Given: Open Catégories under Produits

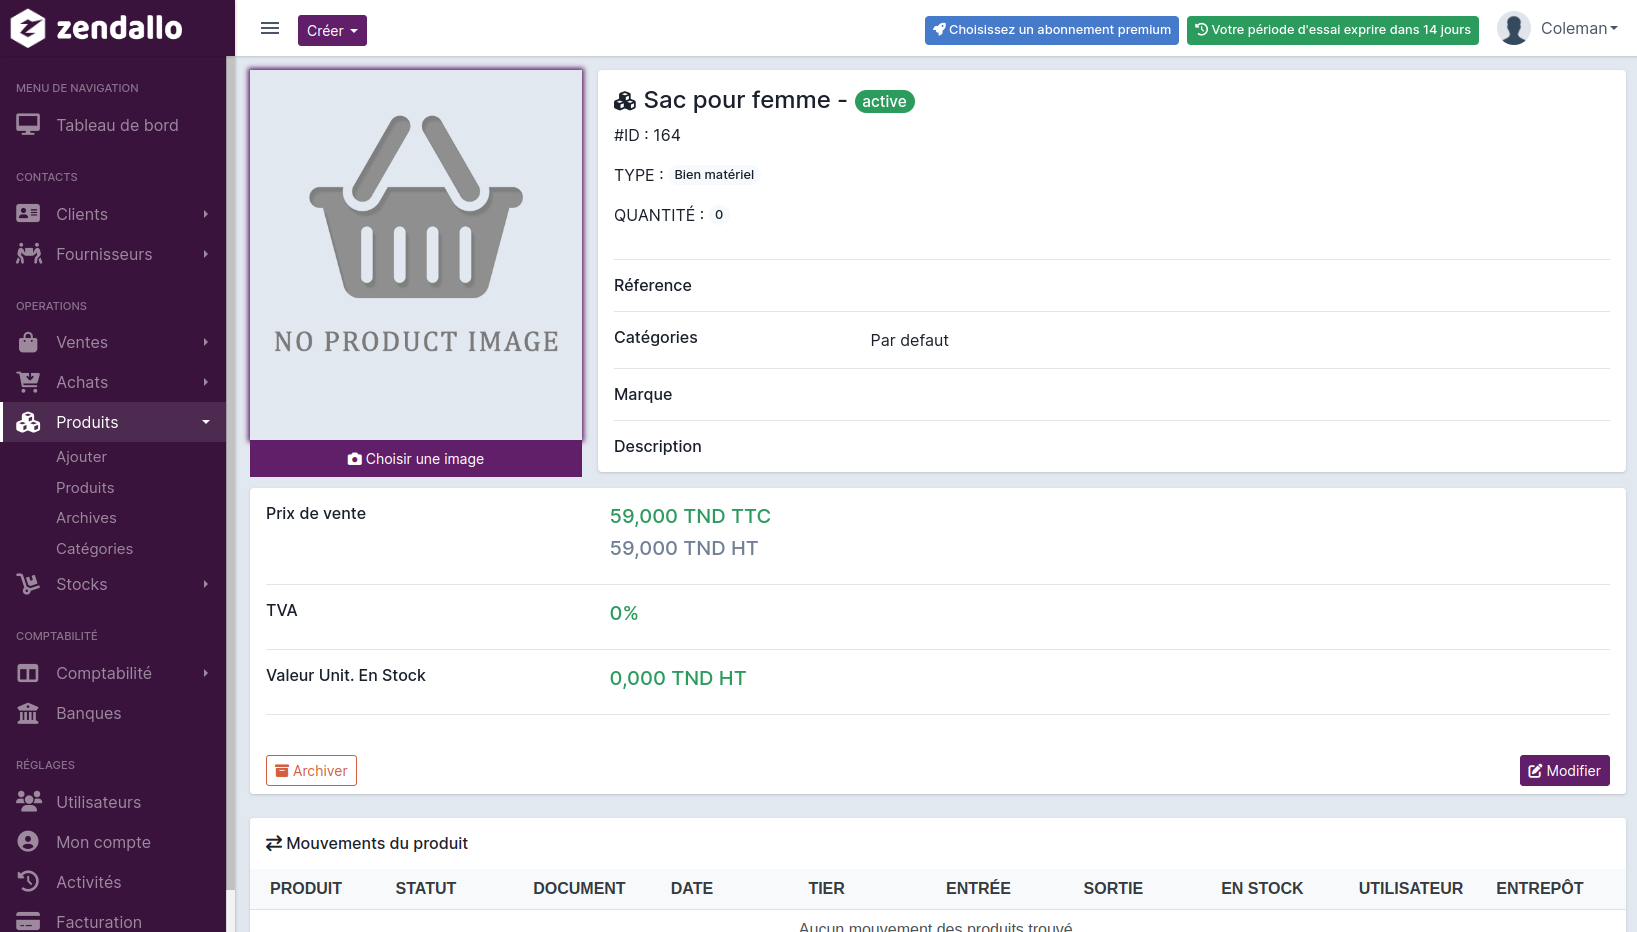Looking at the screenshot, I should click(x=94, y=549).
